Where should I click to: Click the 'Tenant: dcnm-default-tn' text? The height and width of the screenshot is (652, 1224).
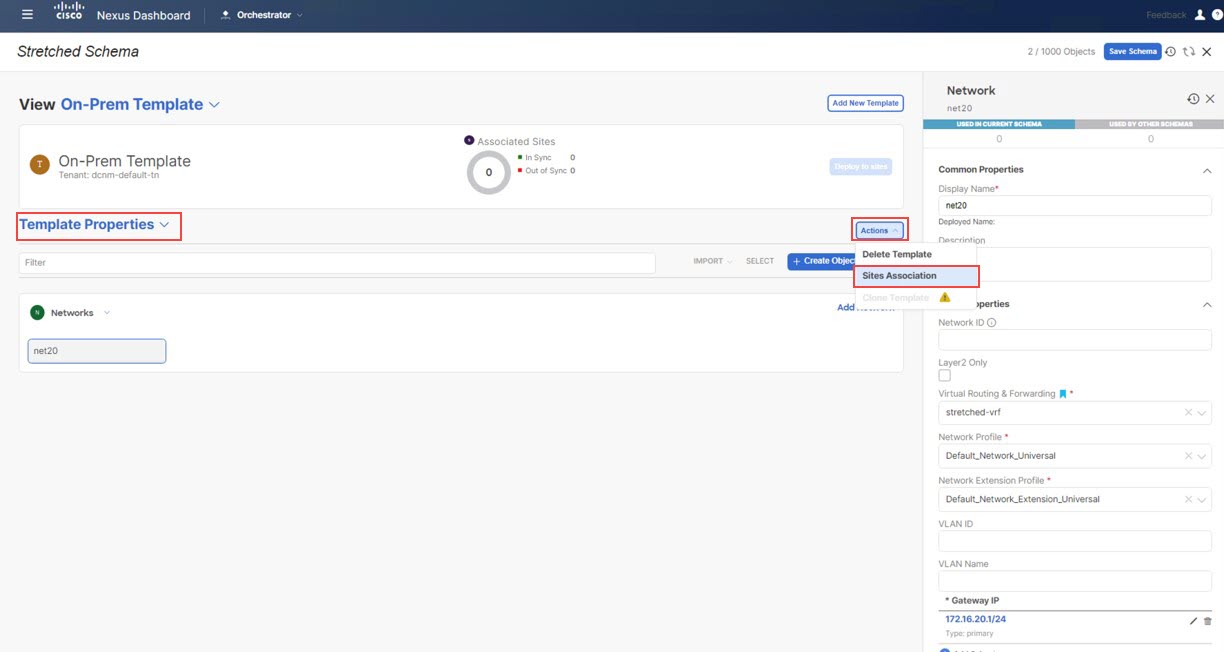tap(109, 175)
